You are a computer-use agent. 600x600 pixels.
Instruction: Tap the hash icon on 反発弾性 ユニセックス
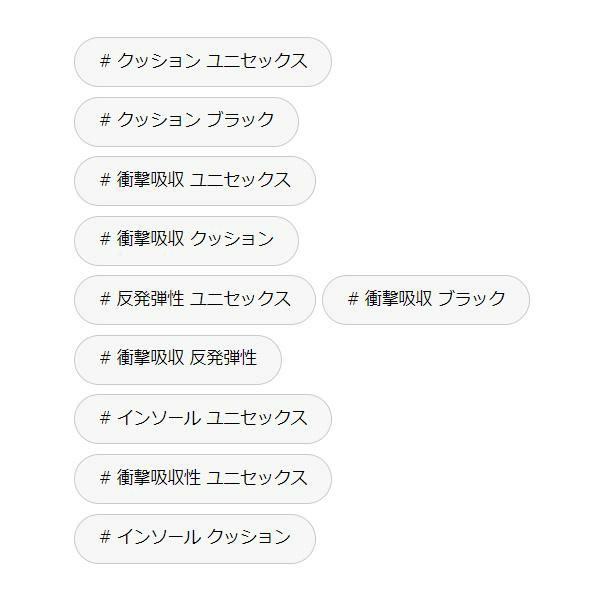click(x=105, y=300)
